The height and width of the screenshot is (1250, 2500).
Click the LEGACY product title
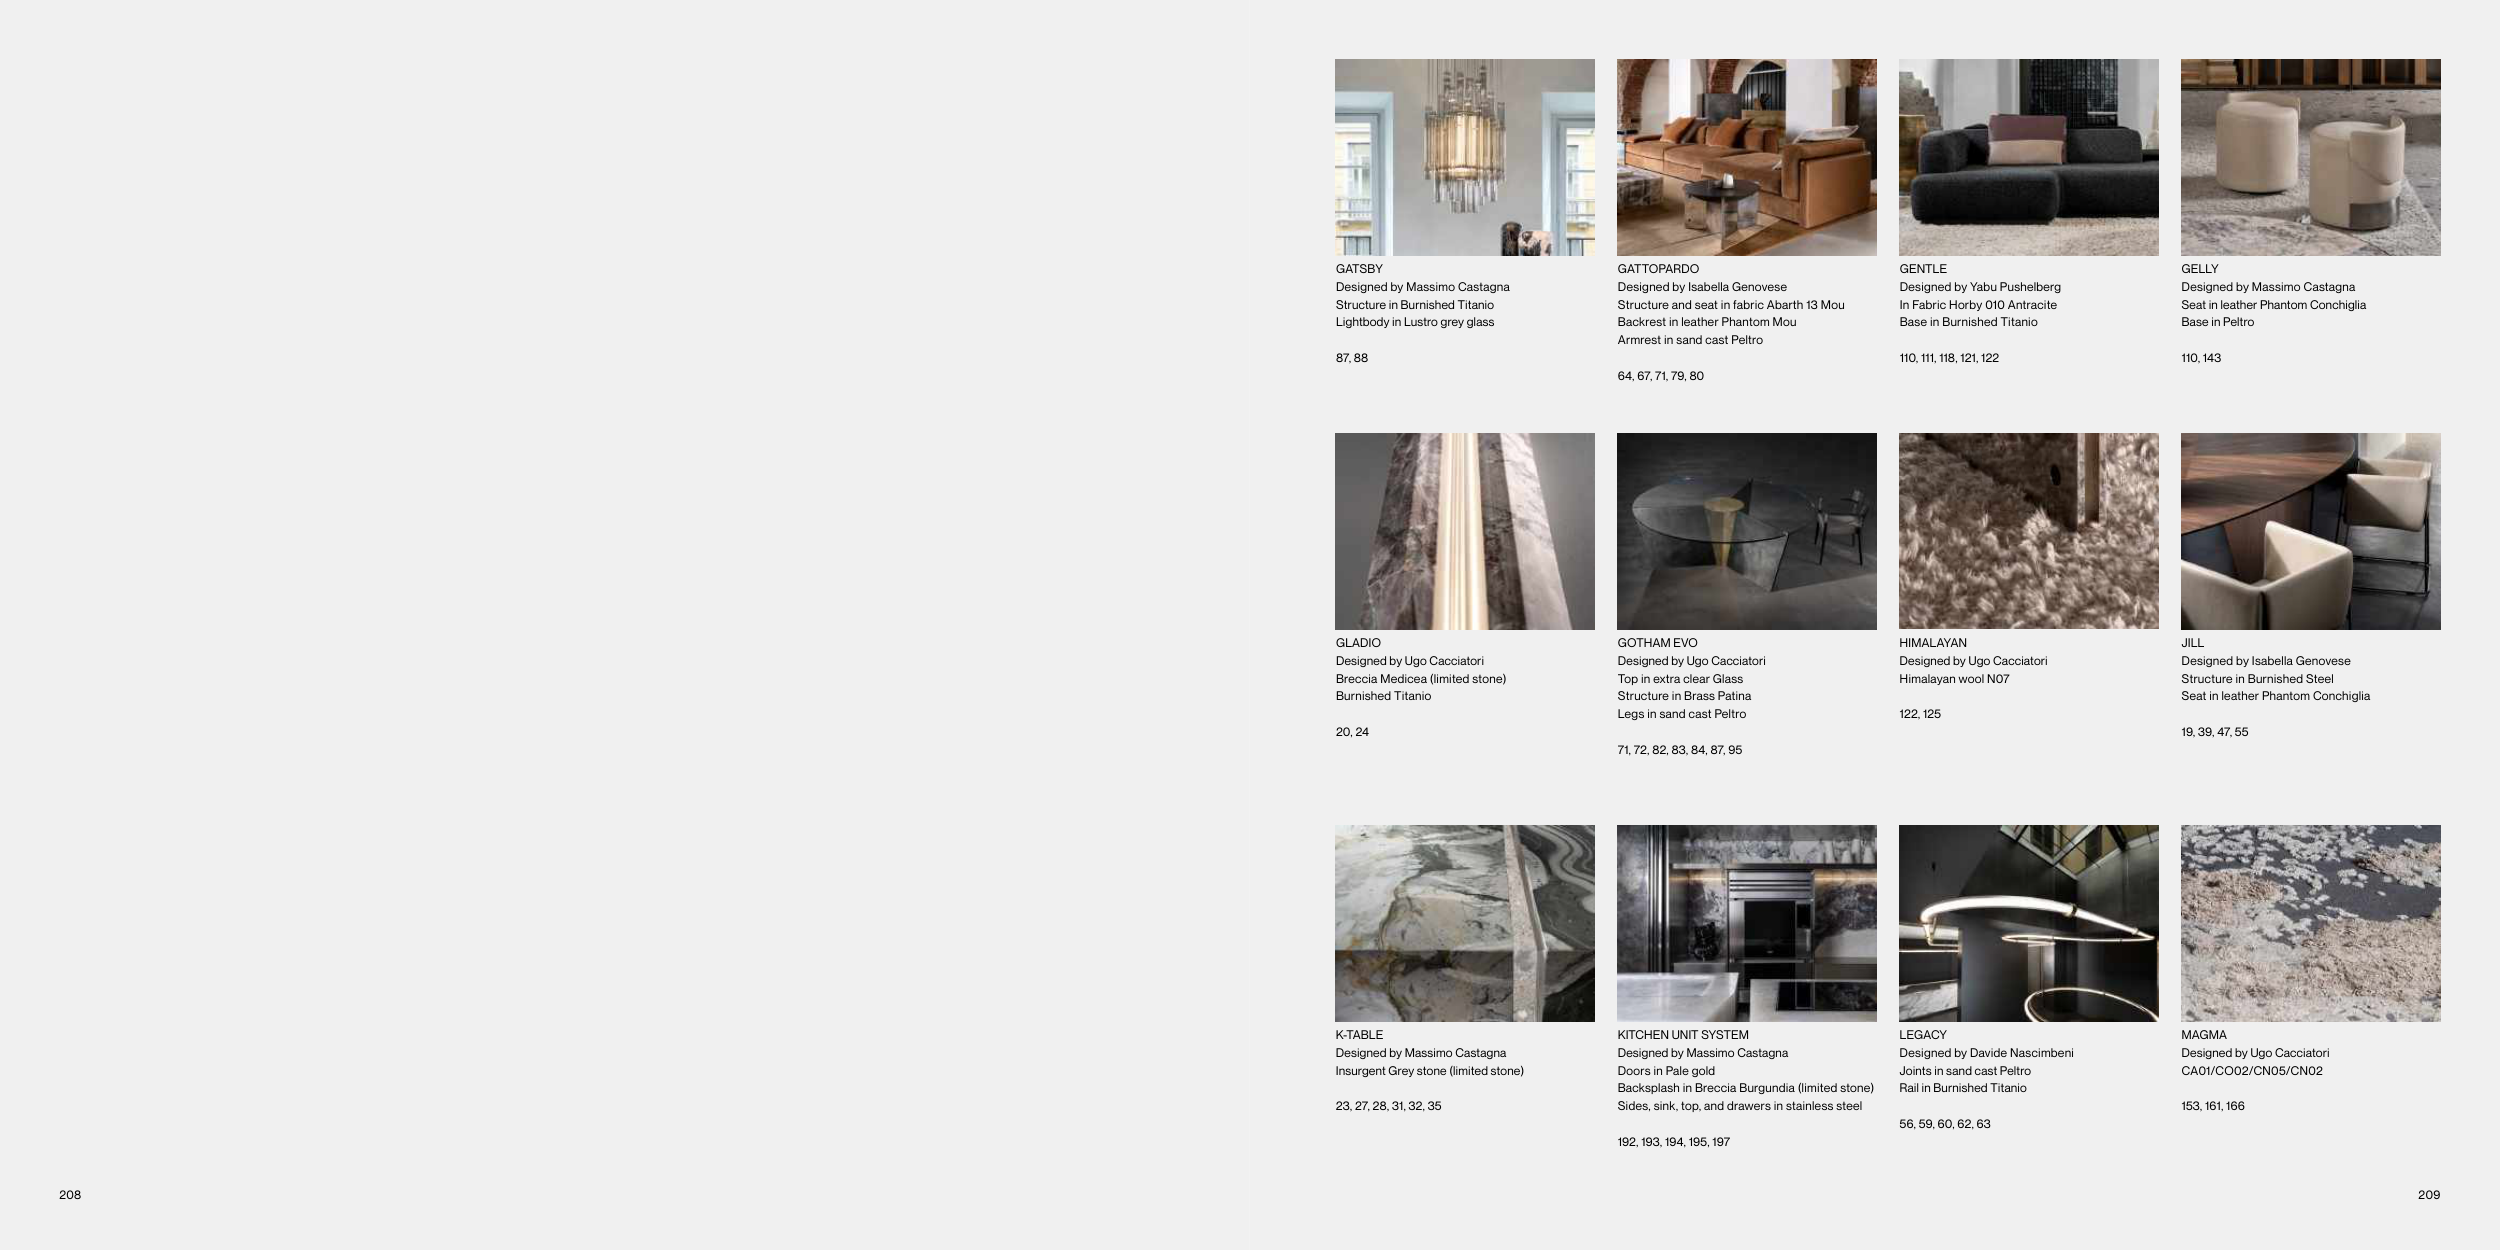pyautogui.click(x=1922, y=1035)
